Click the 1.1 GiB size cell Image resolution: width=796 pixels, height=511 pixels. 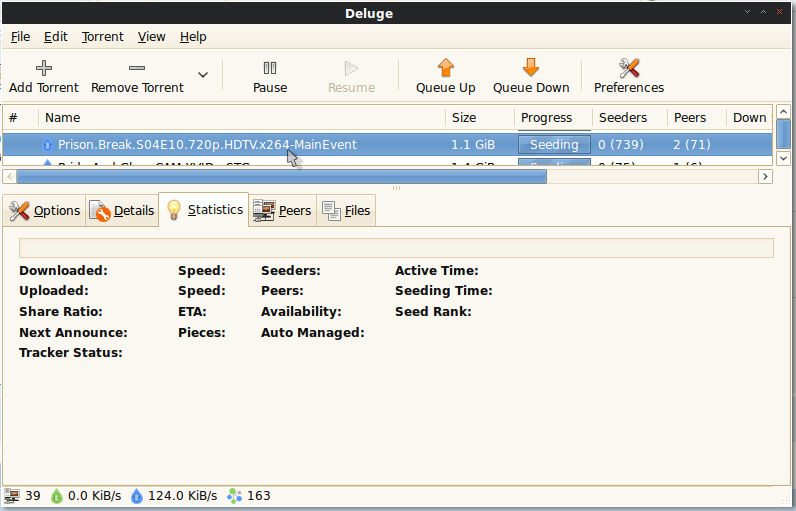pyautogui.click(x=473, y=145)
